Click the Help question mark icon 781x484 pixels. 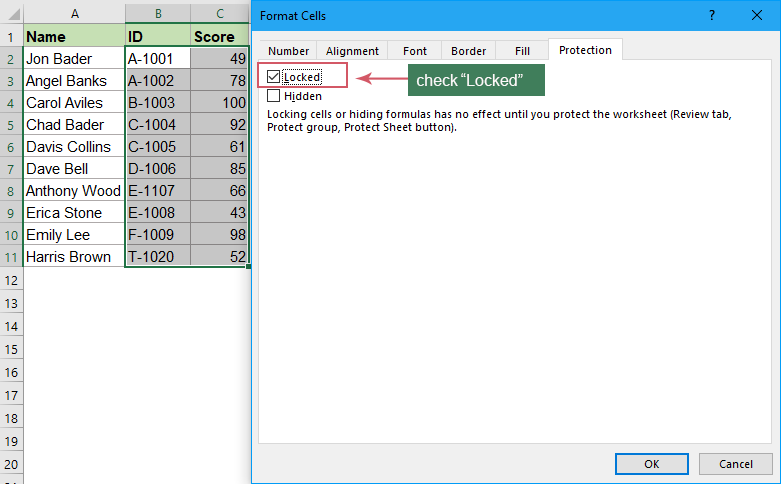click(712, 16)
